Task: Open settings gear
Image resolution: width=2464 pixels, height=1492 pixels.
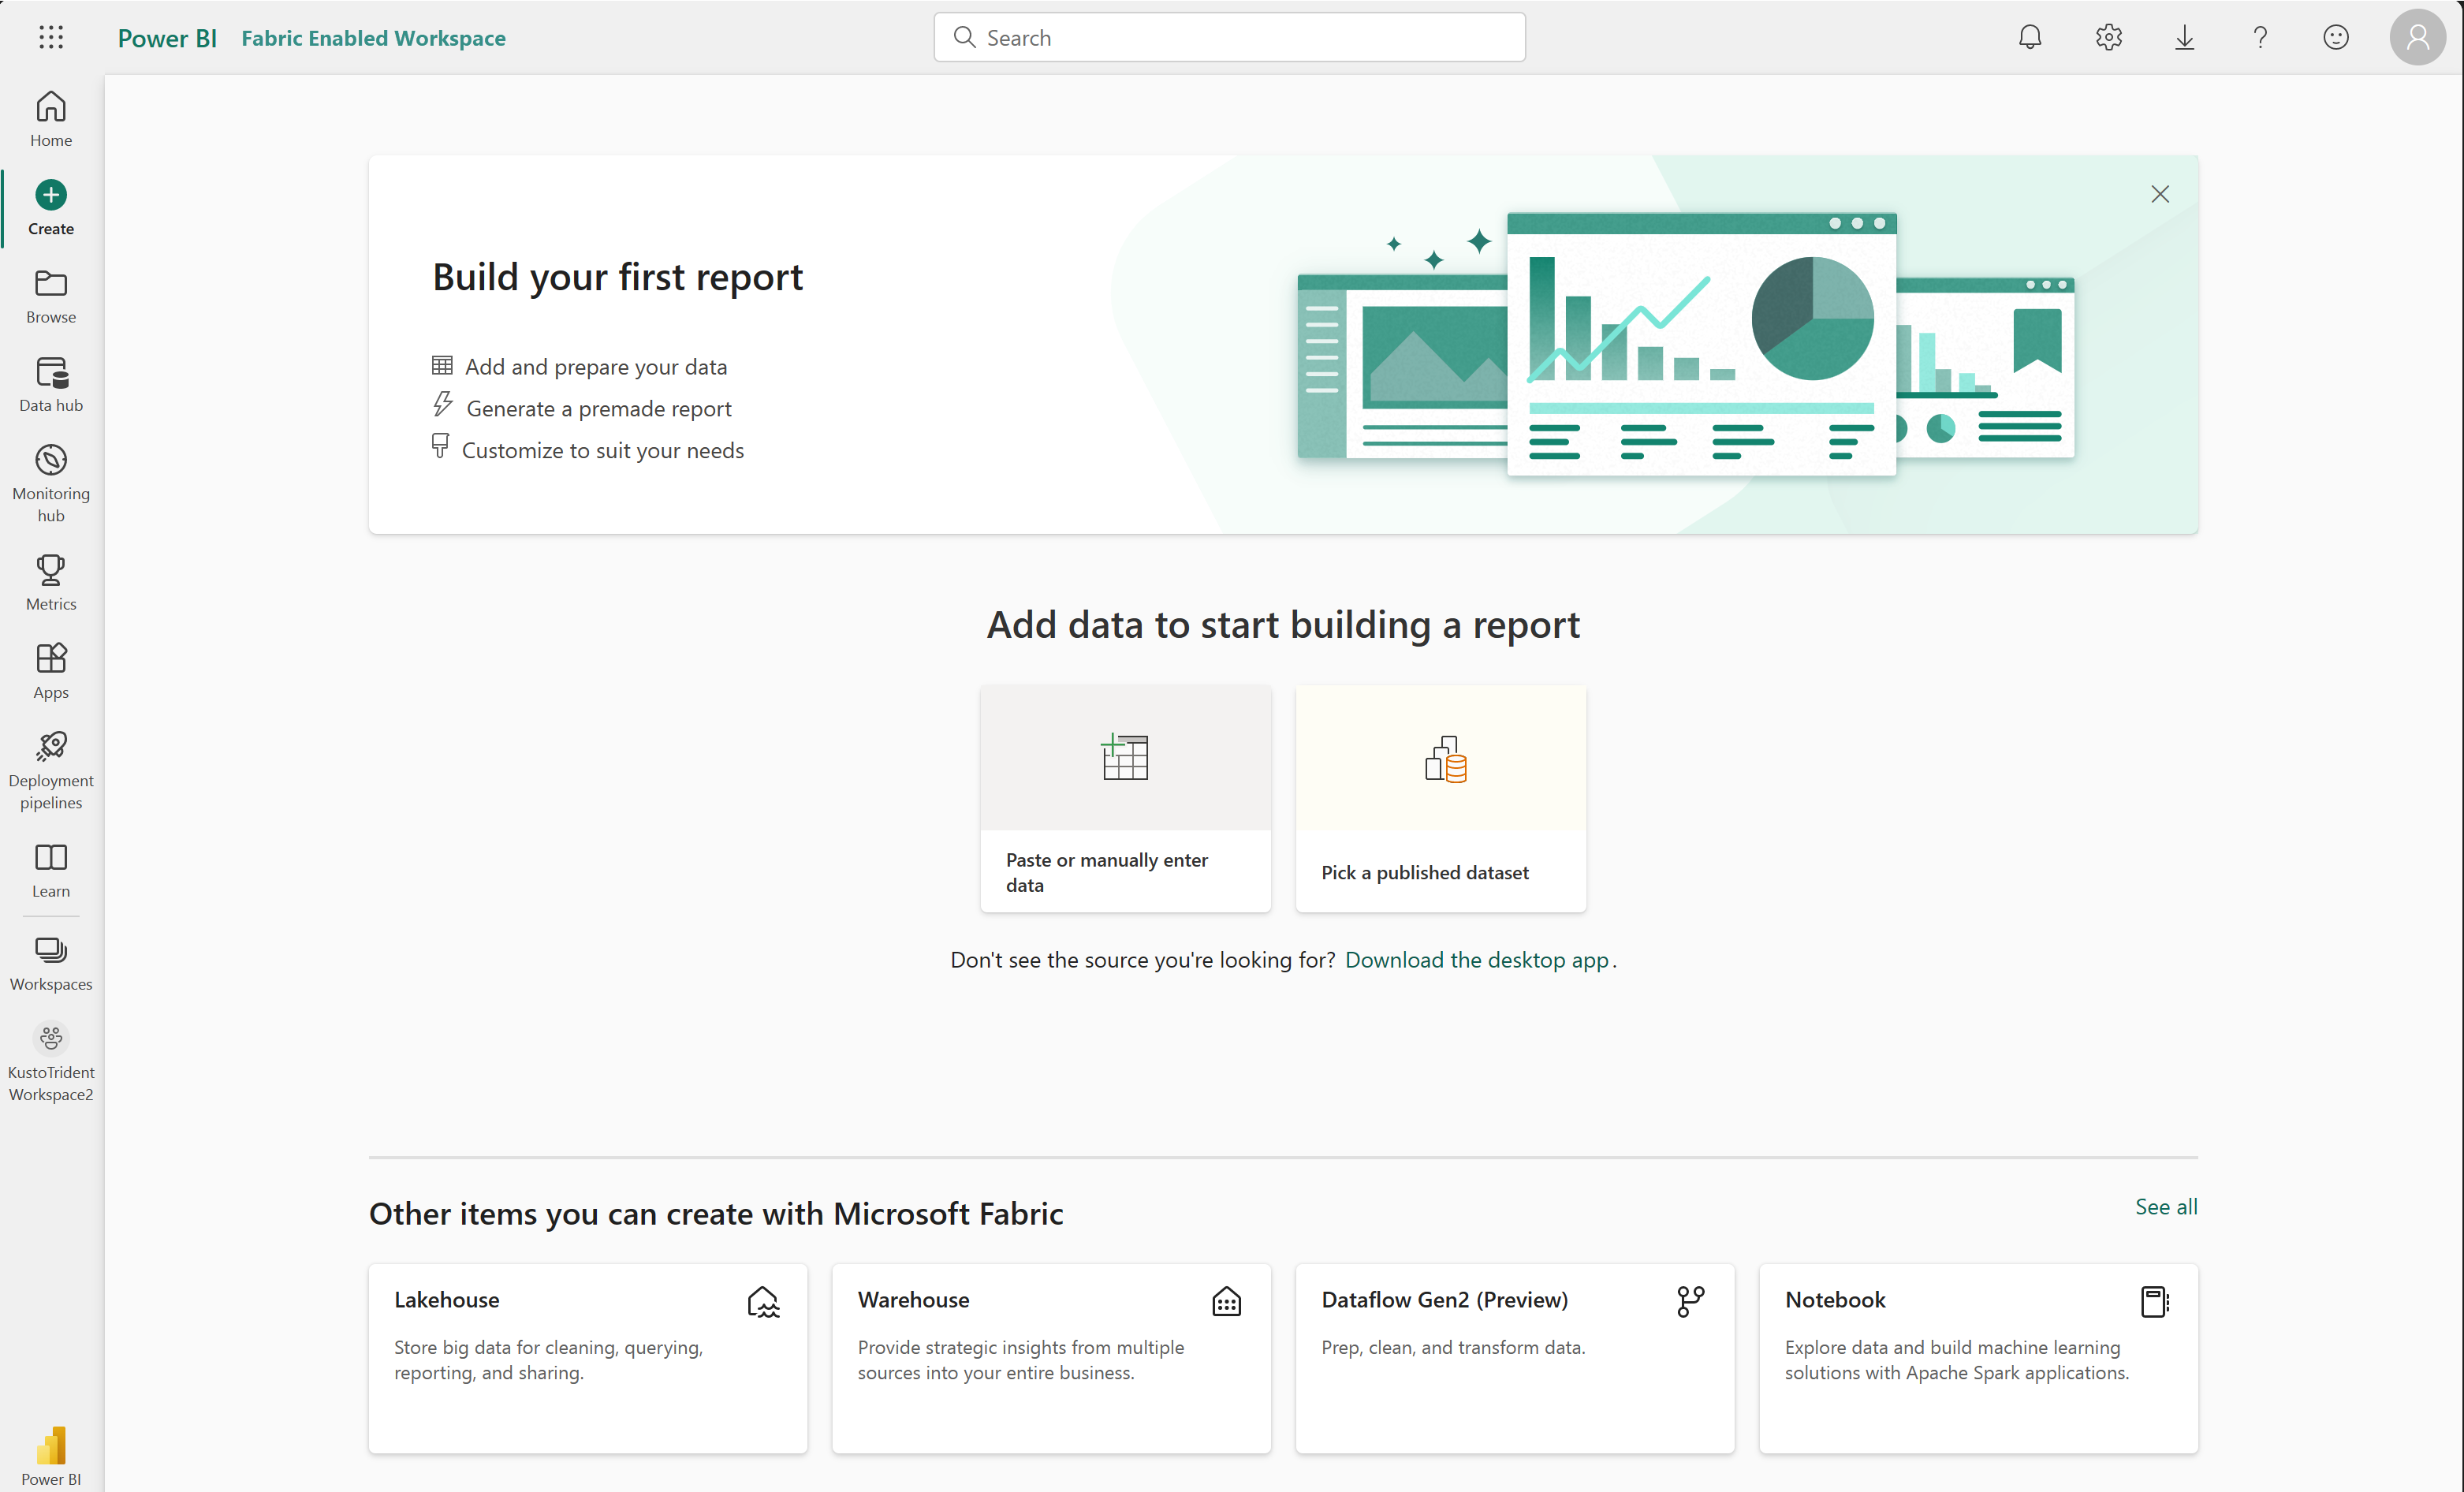Action: click(x=2108, y=37)
